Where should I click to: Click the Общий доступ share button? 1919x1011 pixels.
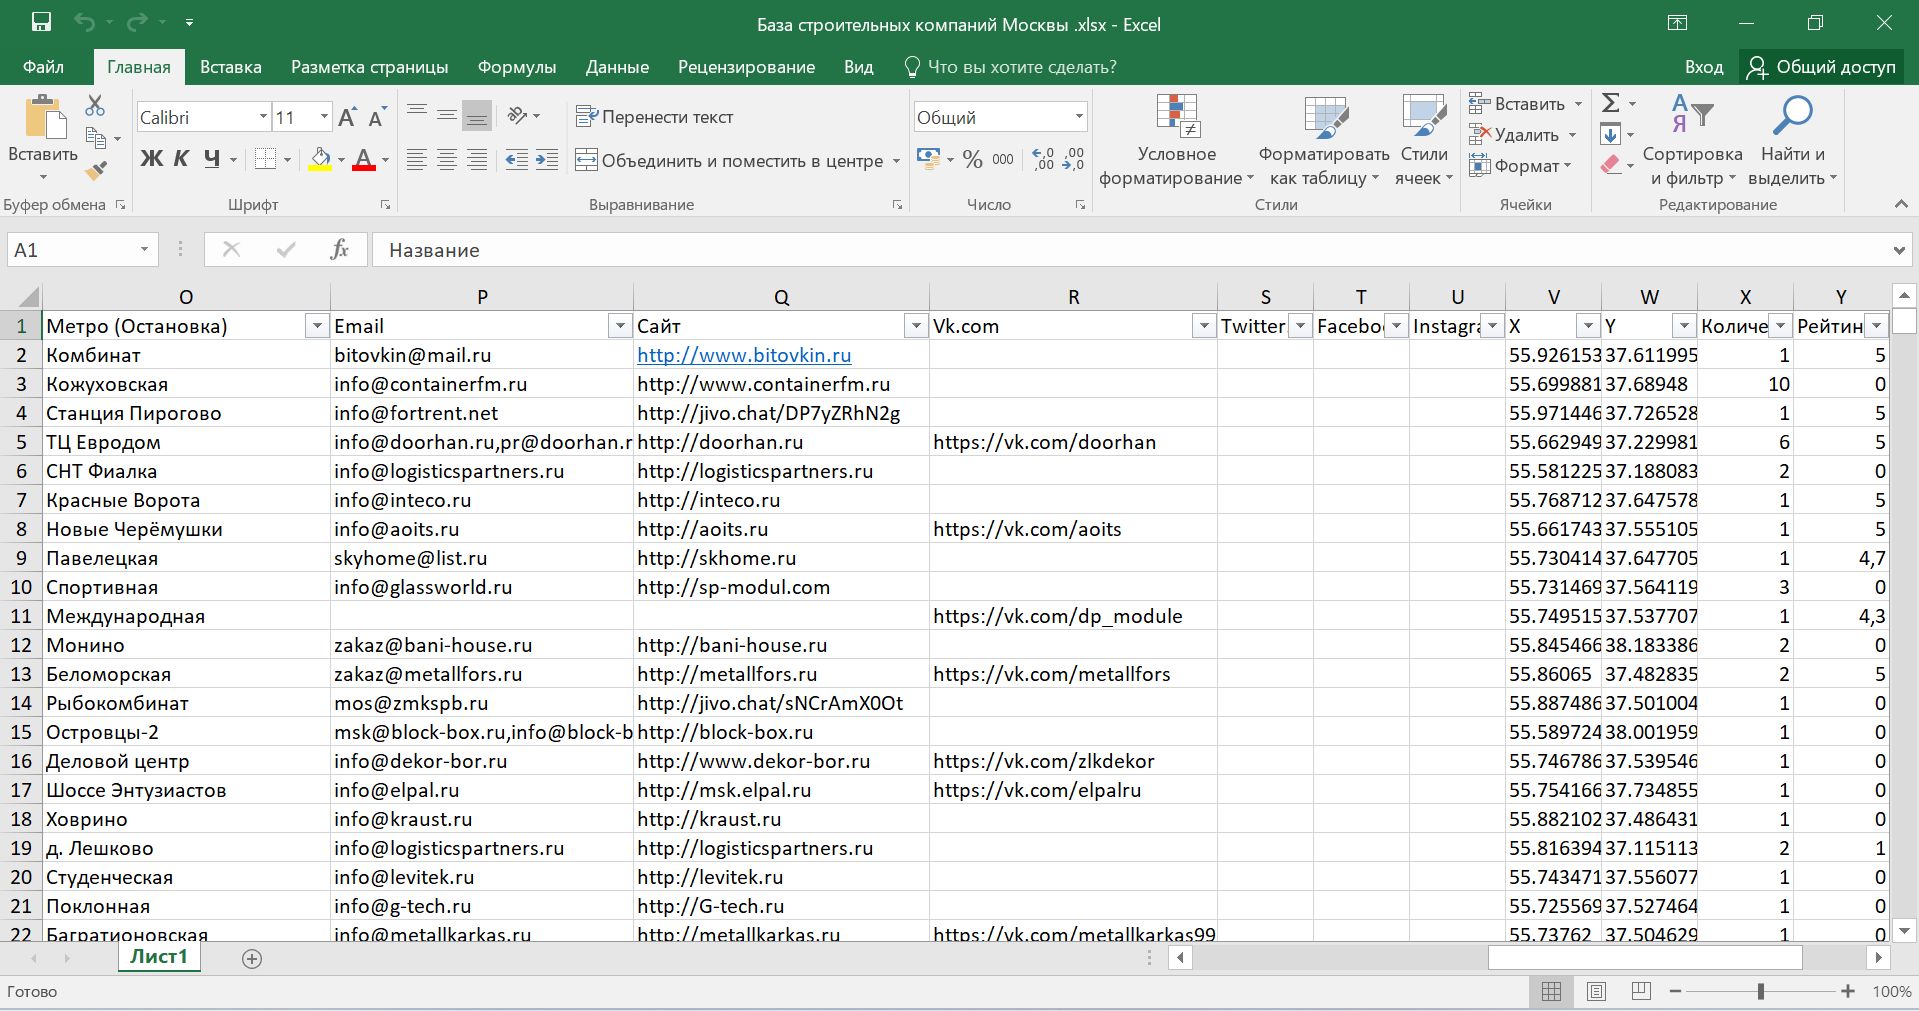point(1821,67)
